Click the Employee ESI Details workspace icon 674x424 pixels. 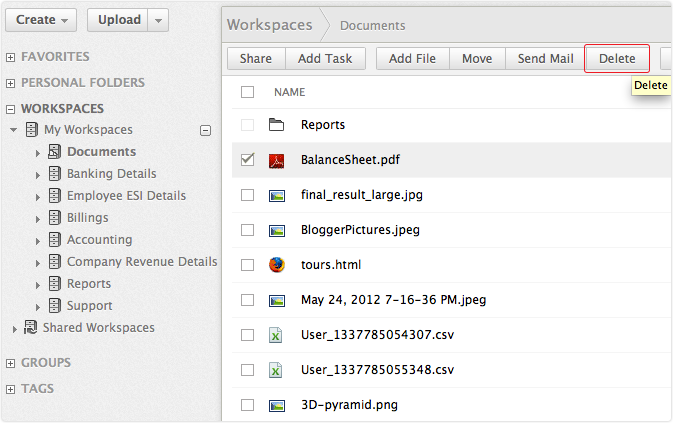[x=54, y=195]
